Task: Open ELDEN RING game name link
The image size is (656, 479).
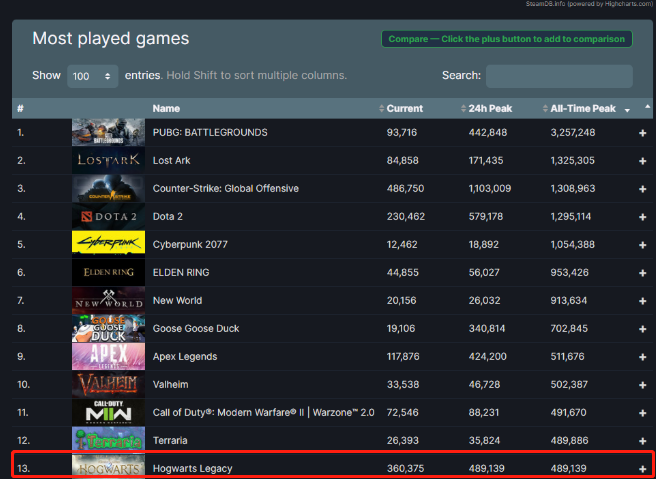Action: 181,272
